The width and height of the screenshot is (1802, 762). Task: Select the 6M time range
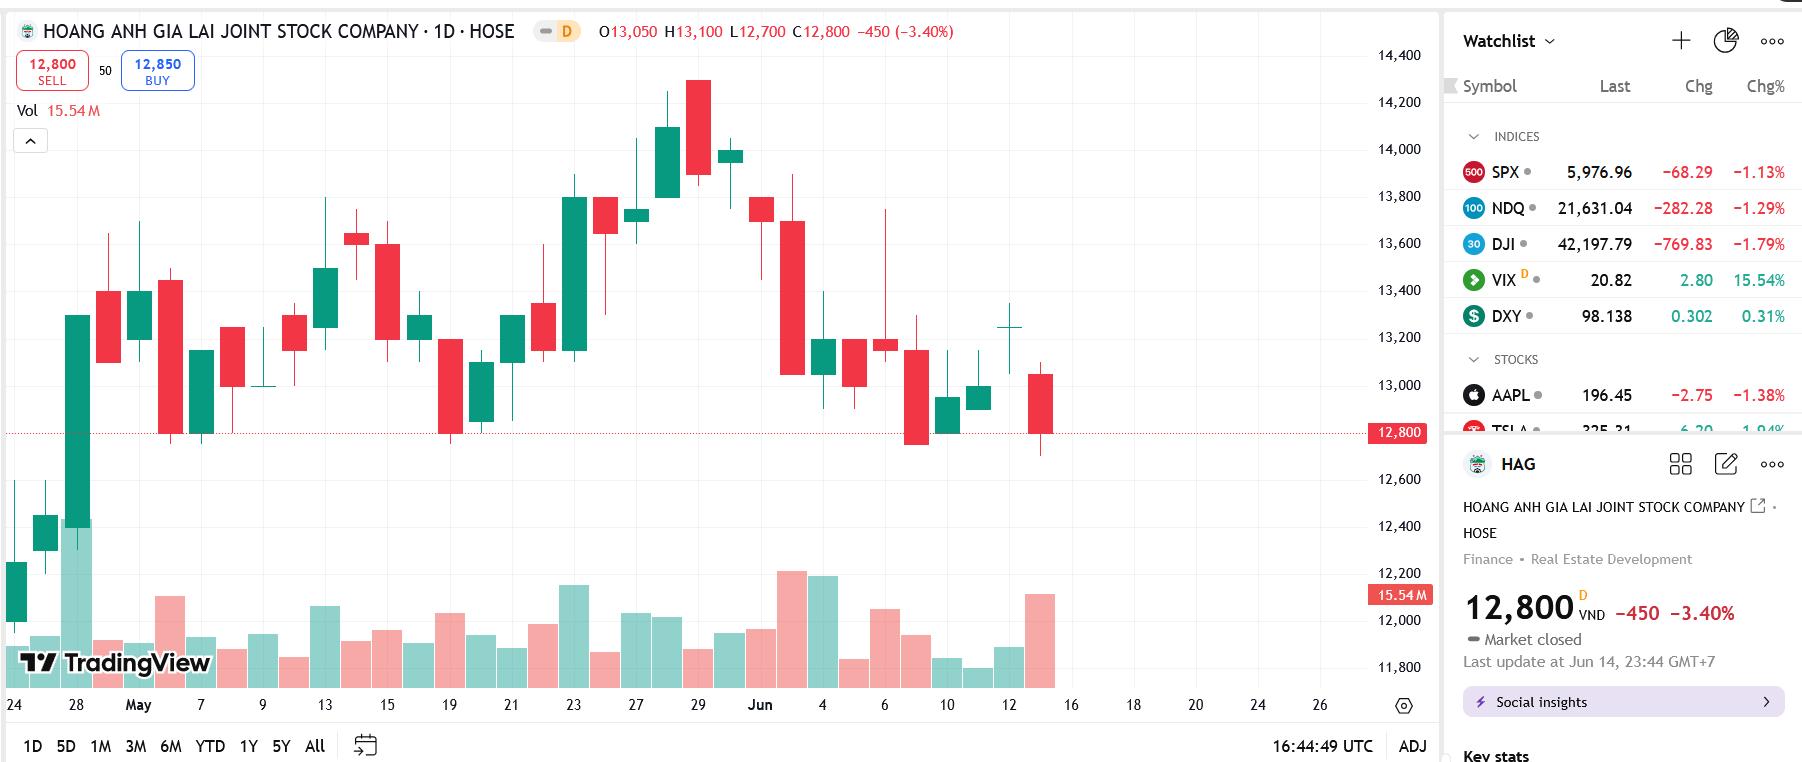point(170,746)
